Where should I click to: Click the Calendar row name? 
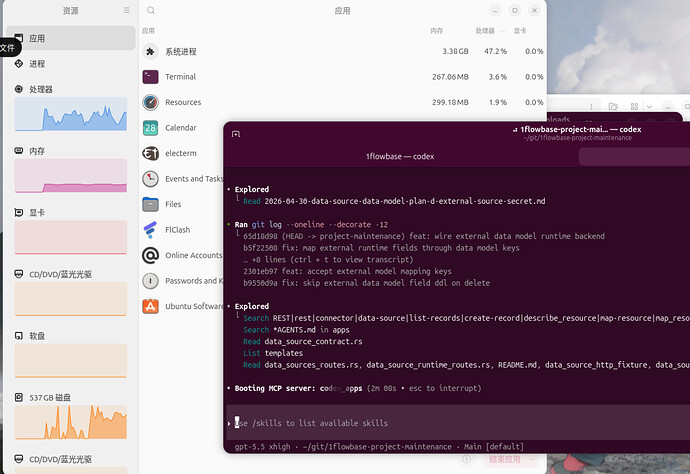point(181,128)
